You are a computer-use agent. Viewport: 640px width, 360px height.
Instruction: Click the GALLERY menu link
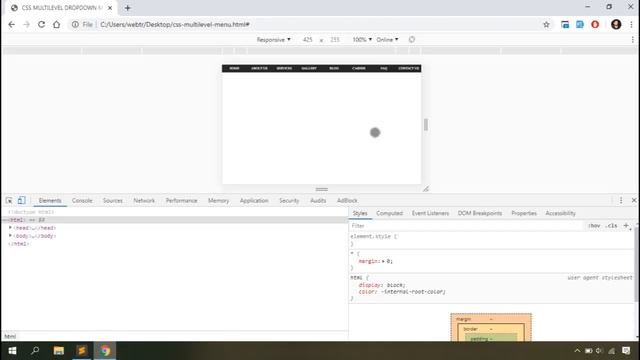tap(309, 68)
